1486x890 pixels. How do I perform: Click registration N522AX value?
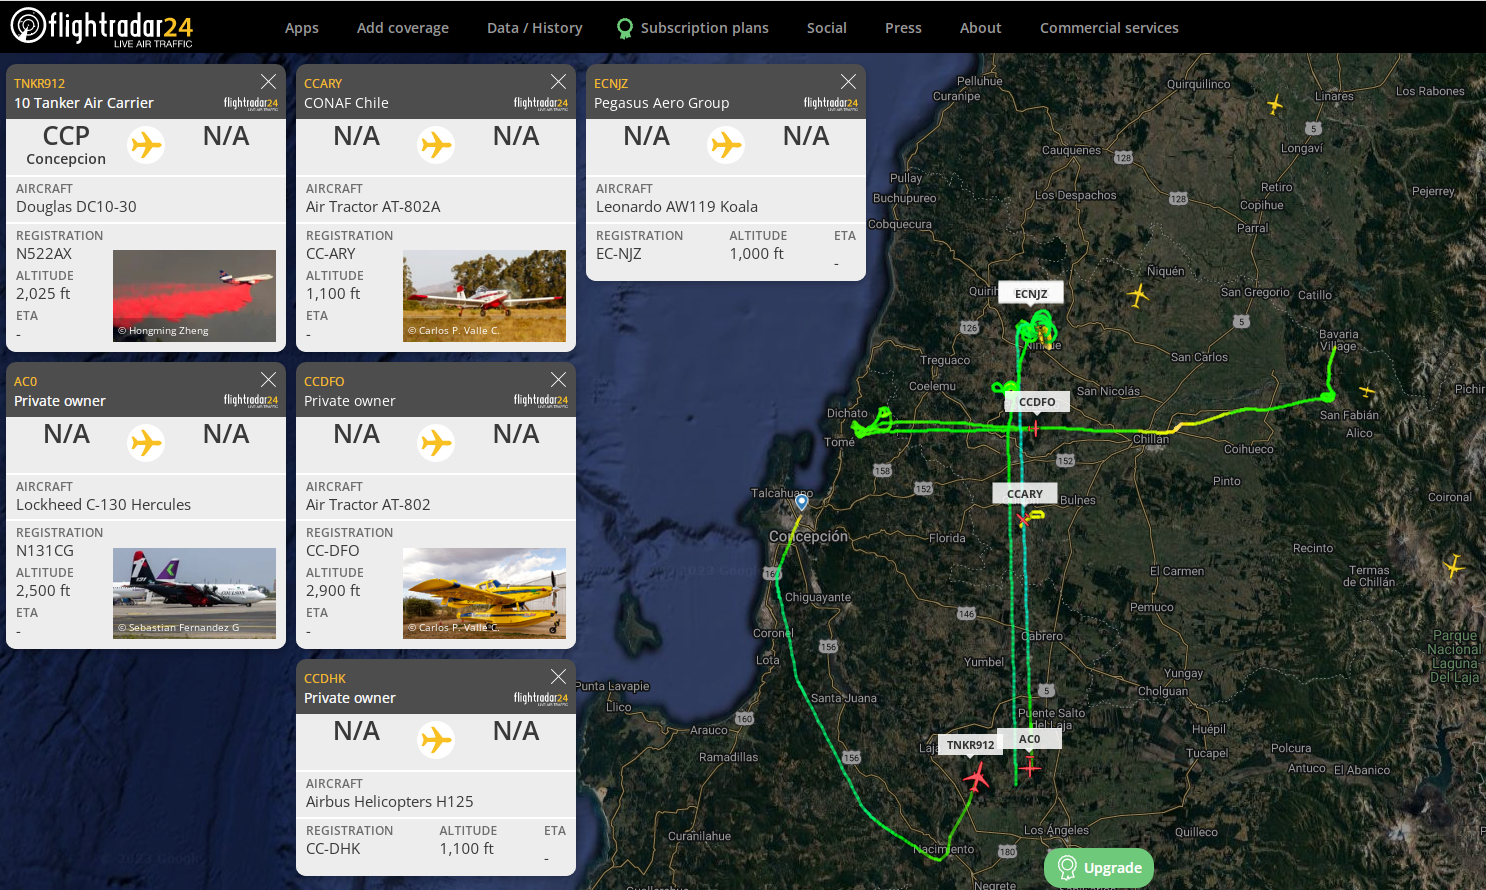click(x=44, y=254)
